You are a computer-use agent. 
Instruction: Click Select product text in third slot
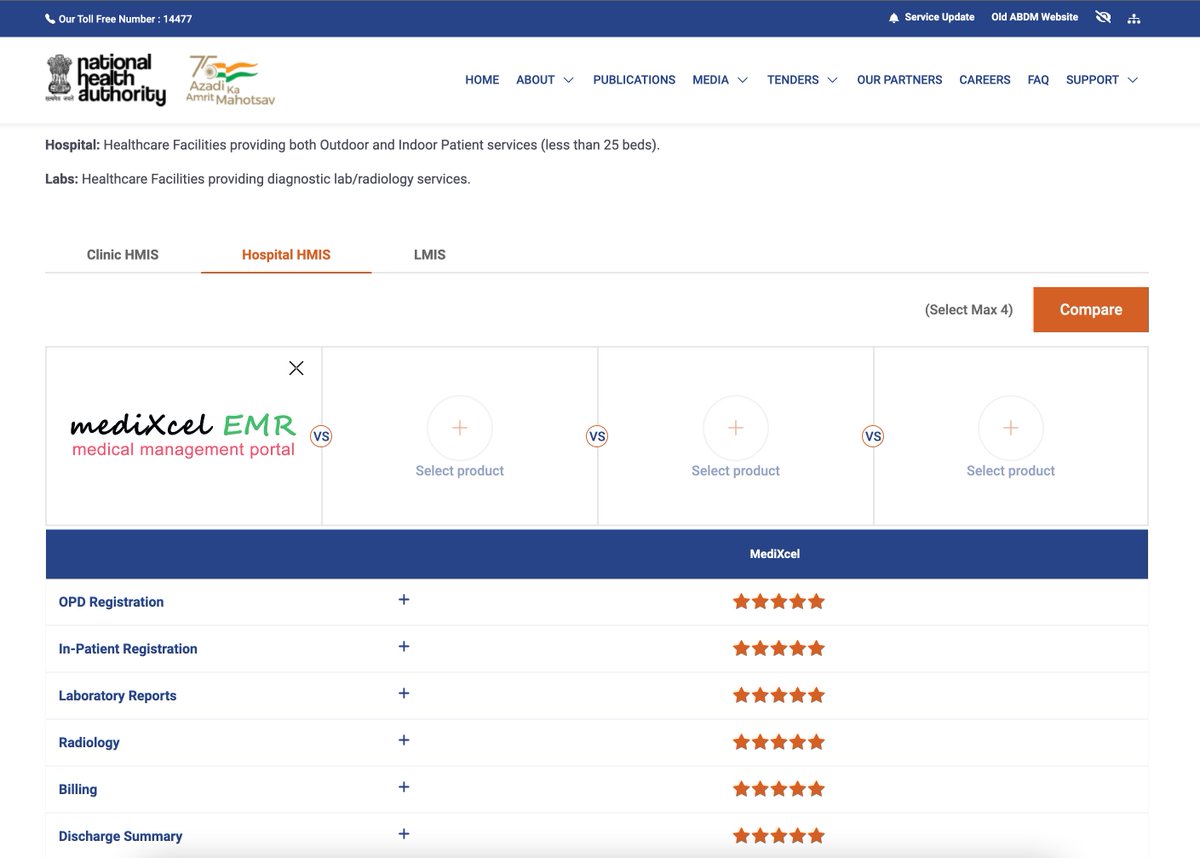coord(736,471)
